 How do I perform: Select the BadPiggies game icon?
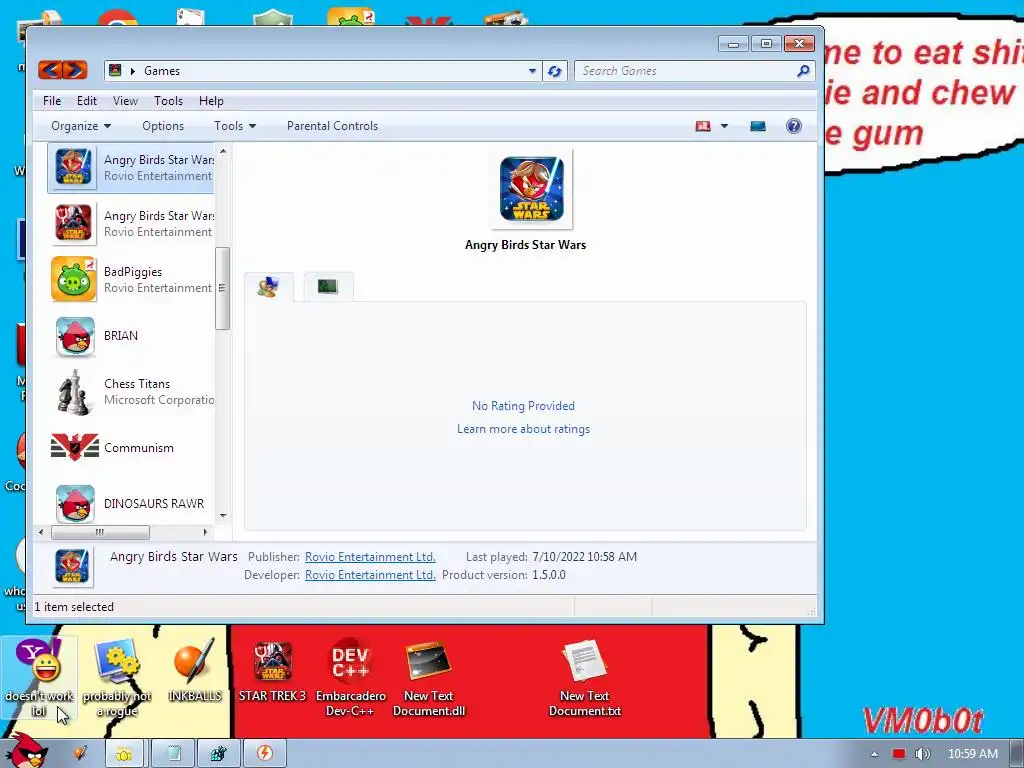coord(74,280)
